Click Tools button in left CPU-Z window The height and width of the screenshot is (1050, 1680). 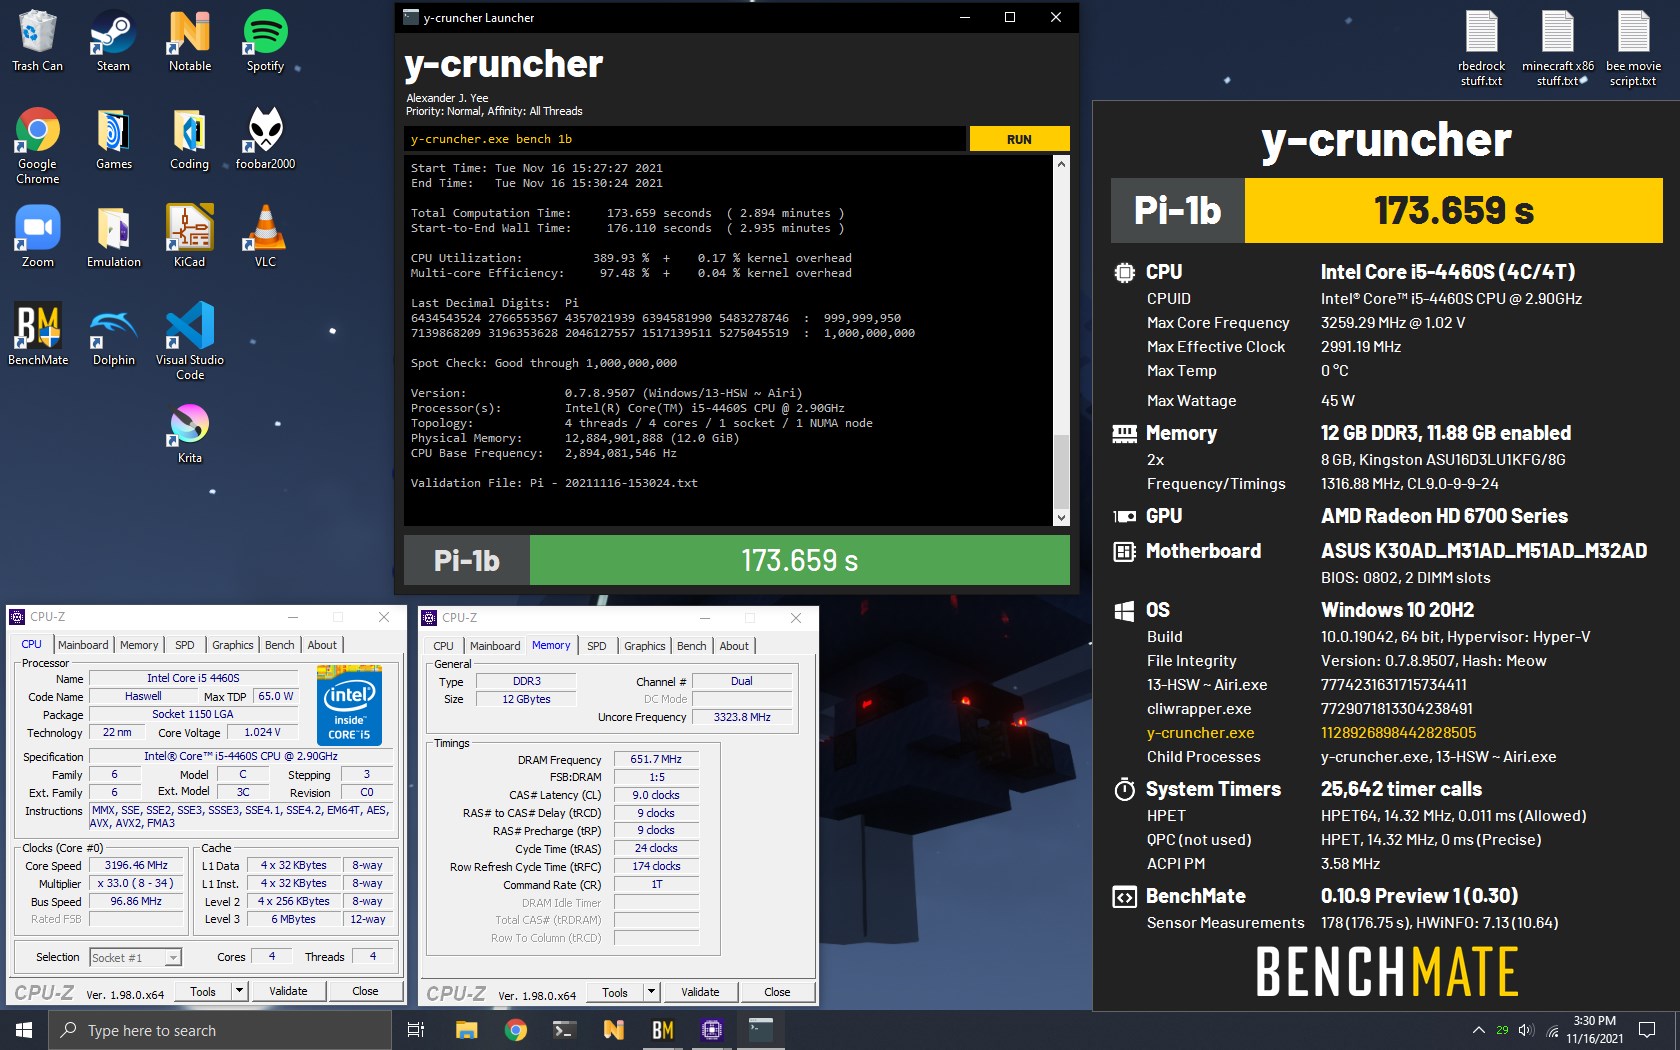[203, 991]
